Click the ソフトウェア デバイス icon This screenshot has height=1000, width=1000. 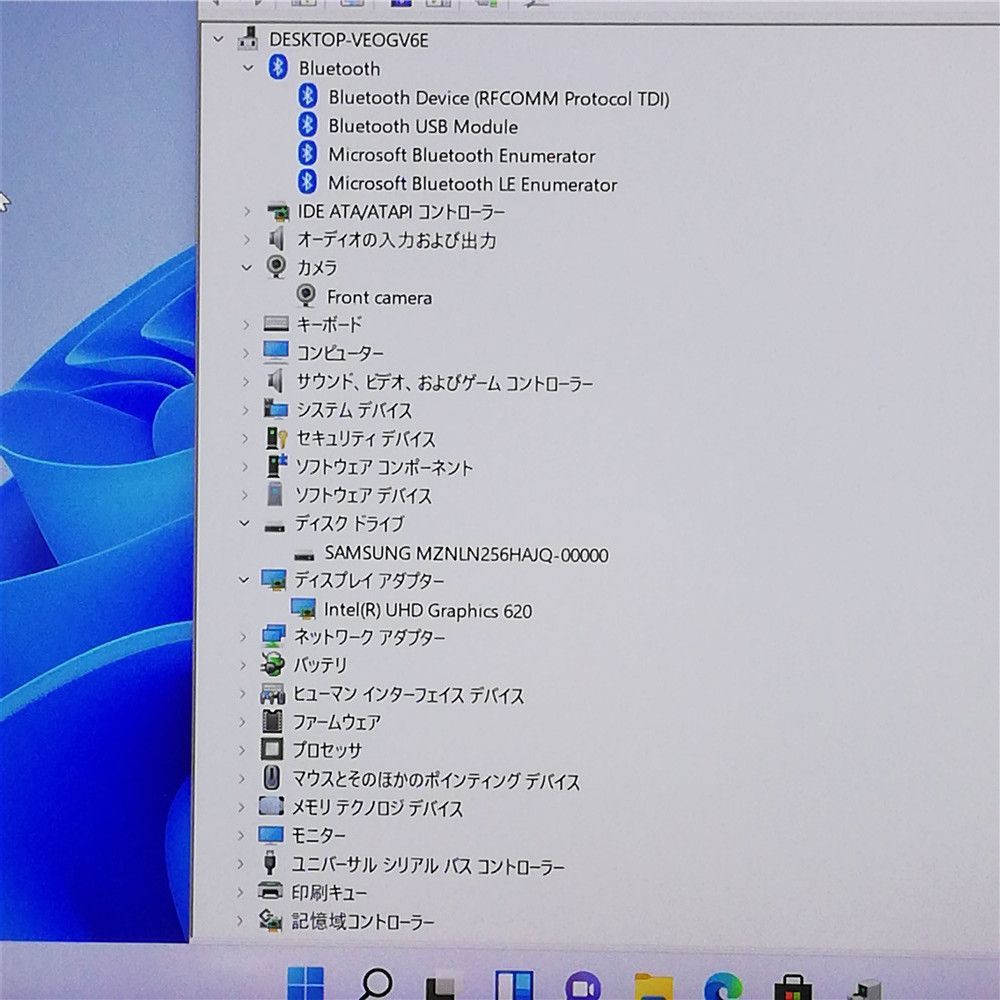click(274, 494)
